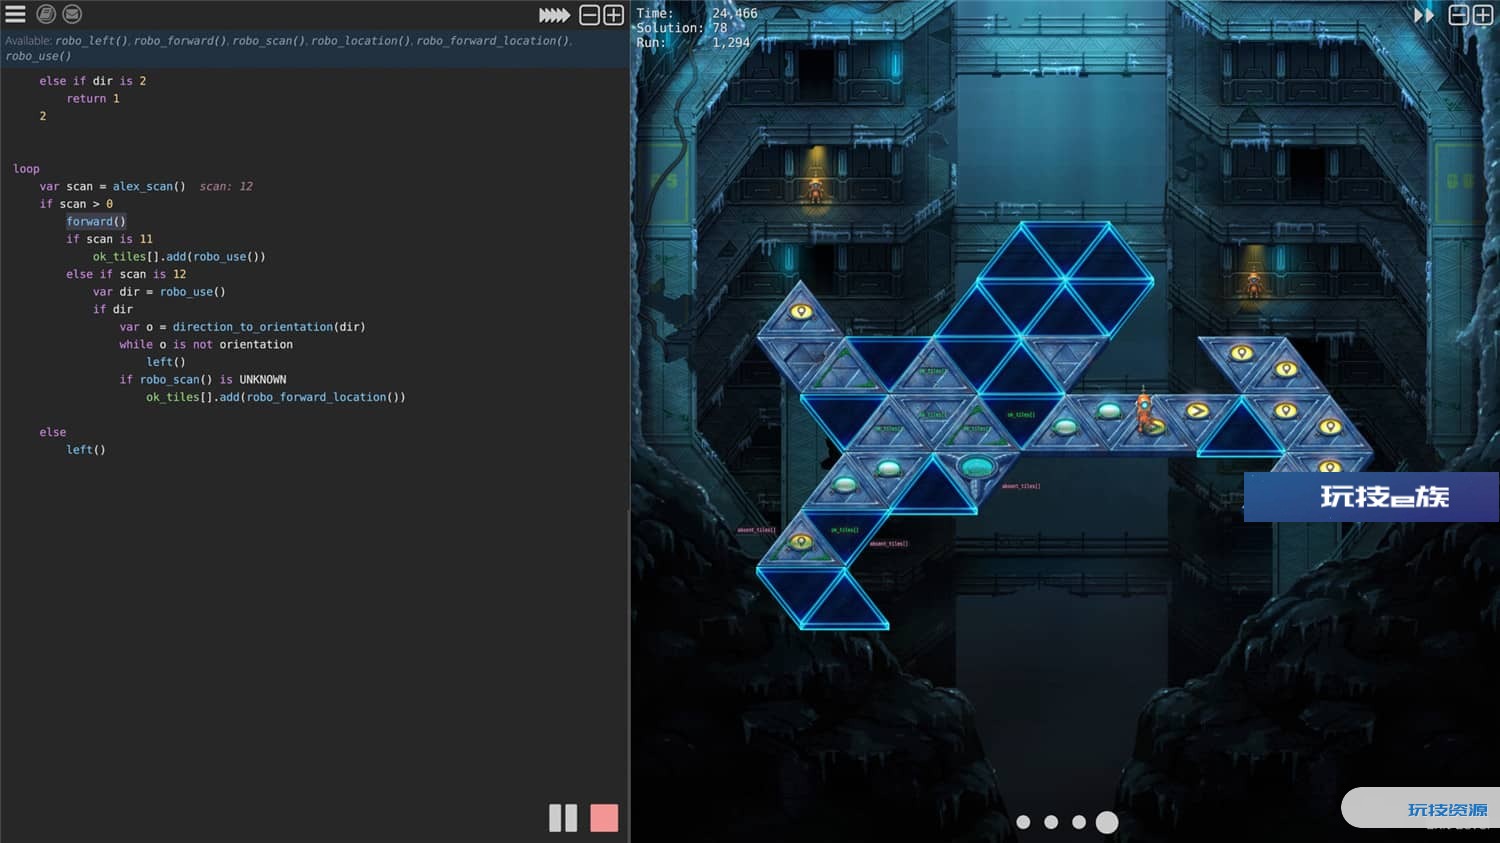
Task: Select the first page dot
Action: (x=1023, y=822)
